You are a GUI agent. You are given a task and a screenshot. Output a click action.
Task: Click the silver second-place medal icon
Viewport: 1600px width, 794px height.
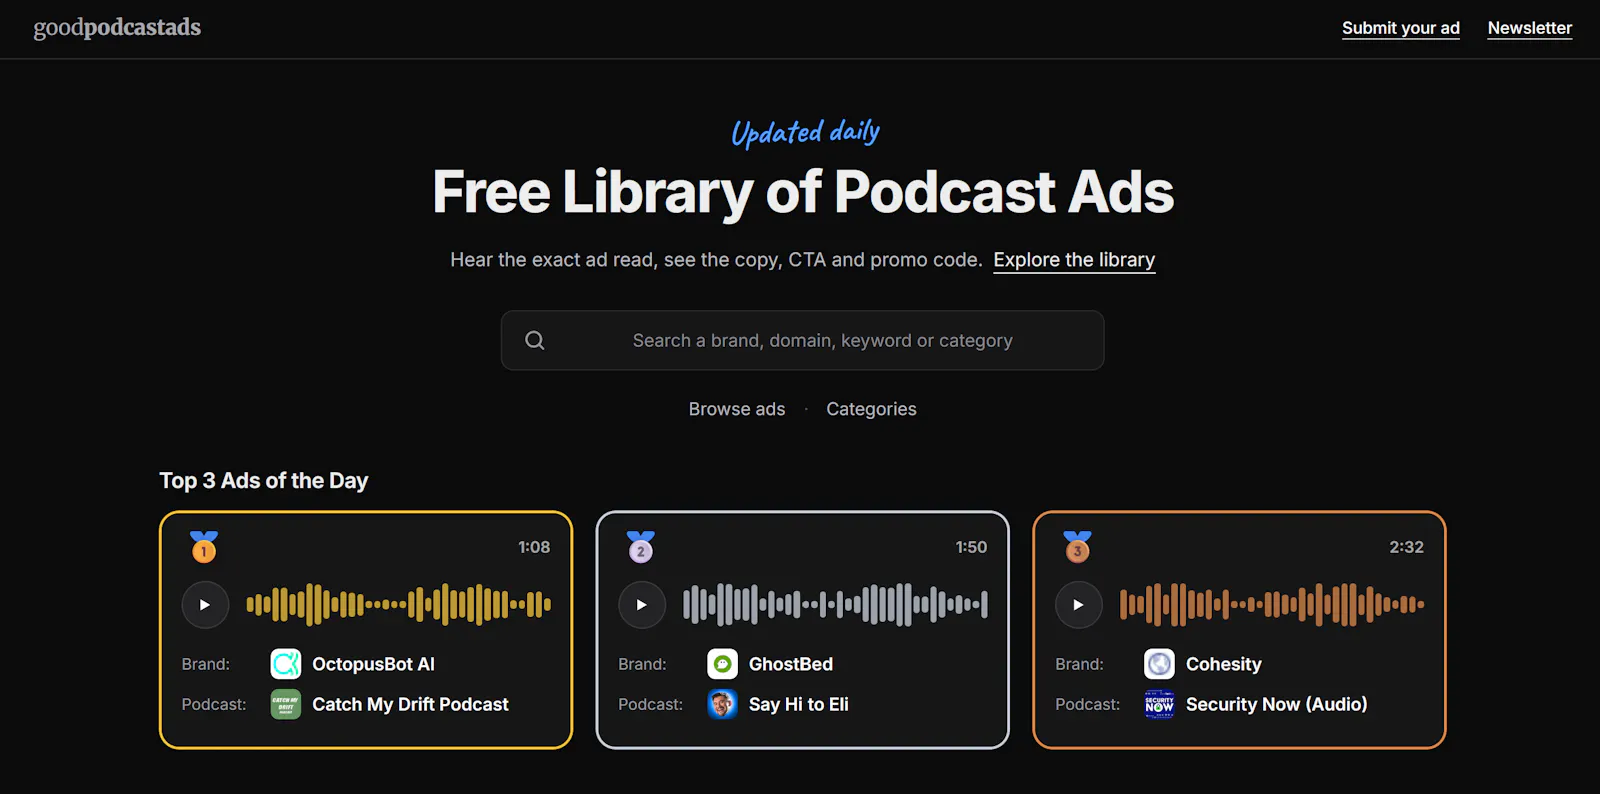pyautogui.click(x=641, y=547)
